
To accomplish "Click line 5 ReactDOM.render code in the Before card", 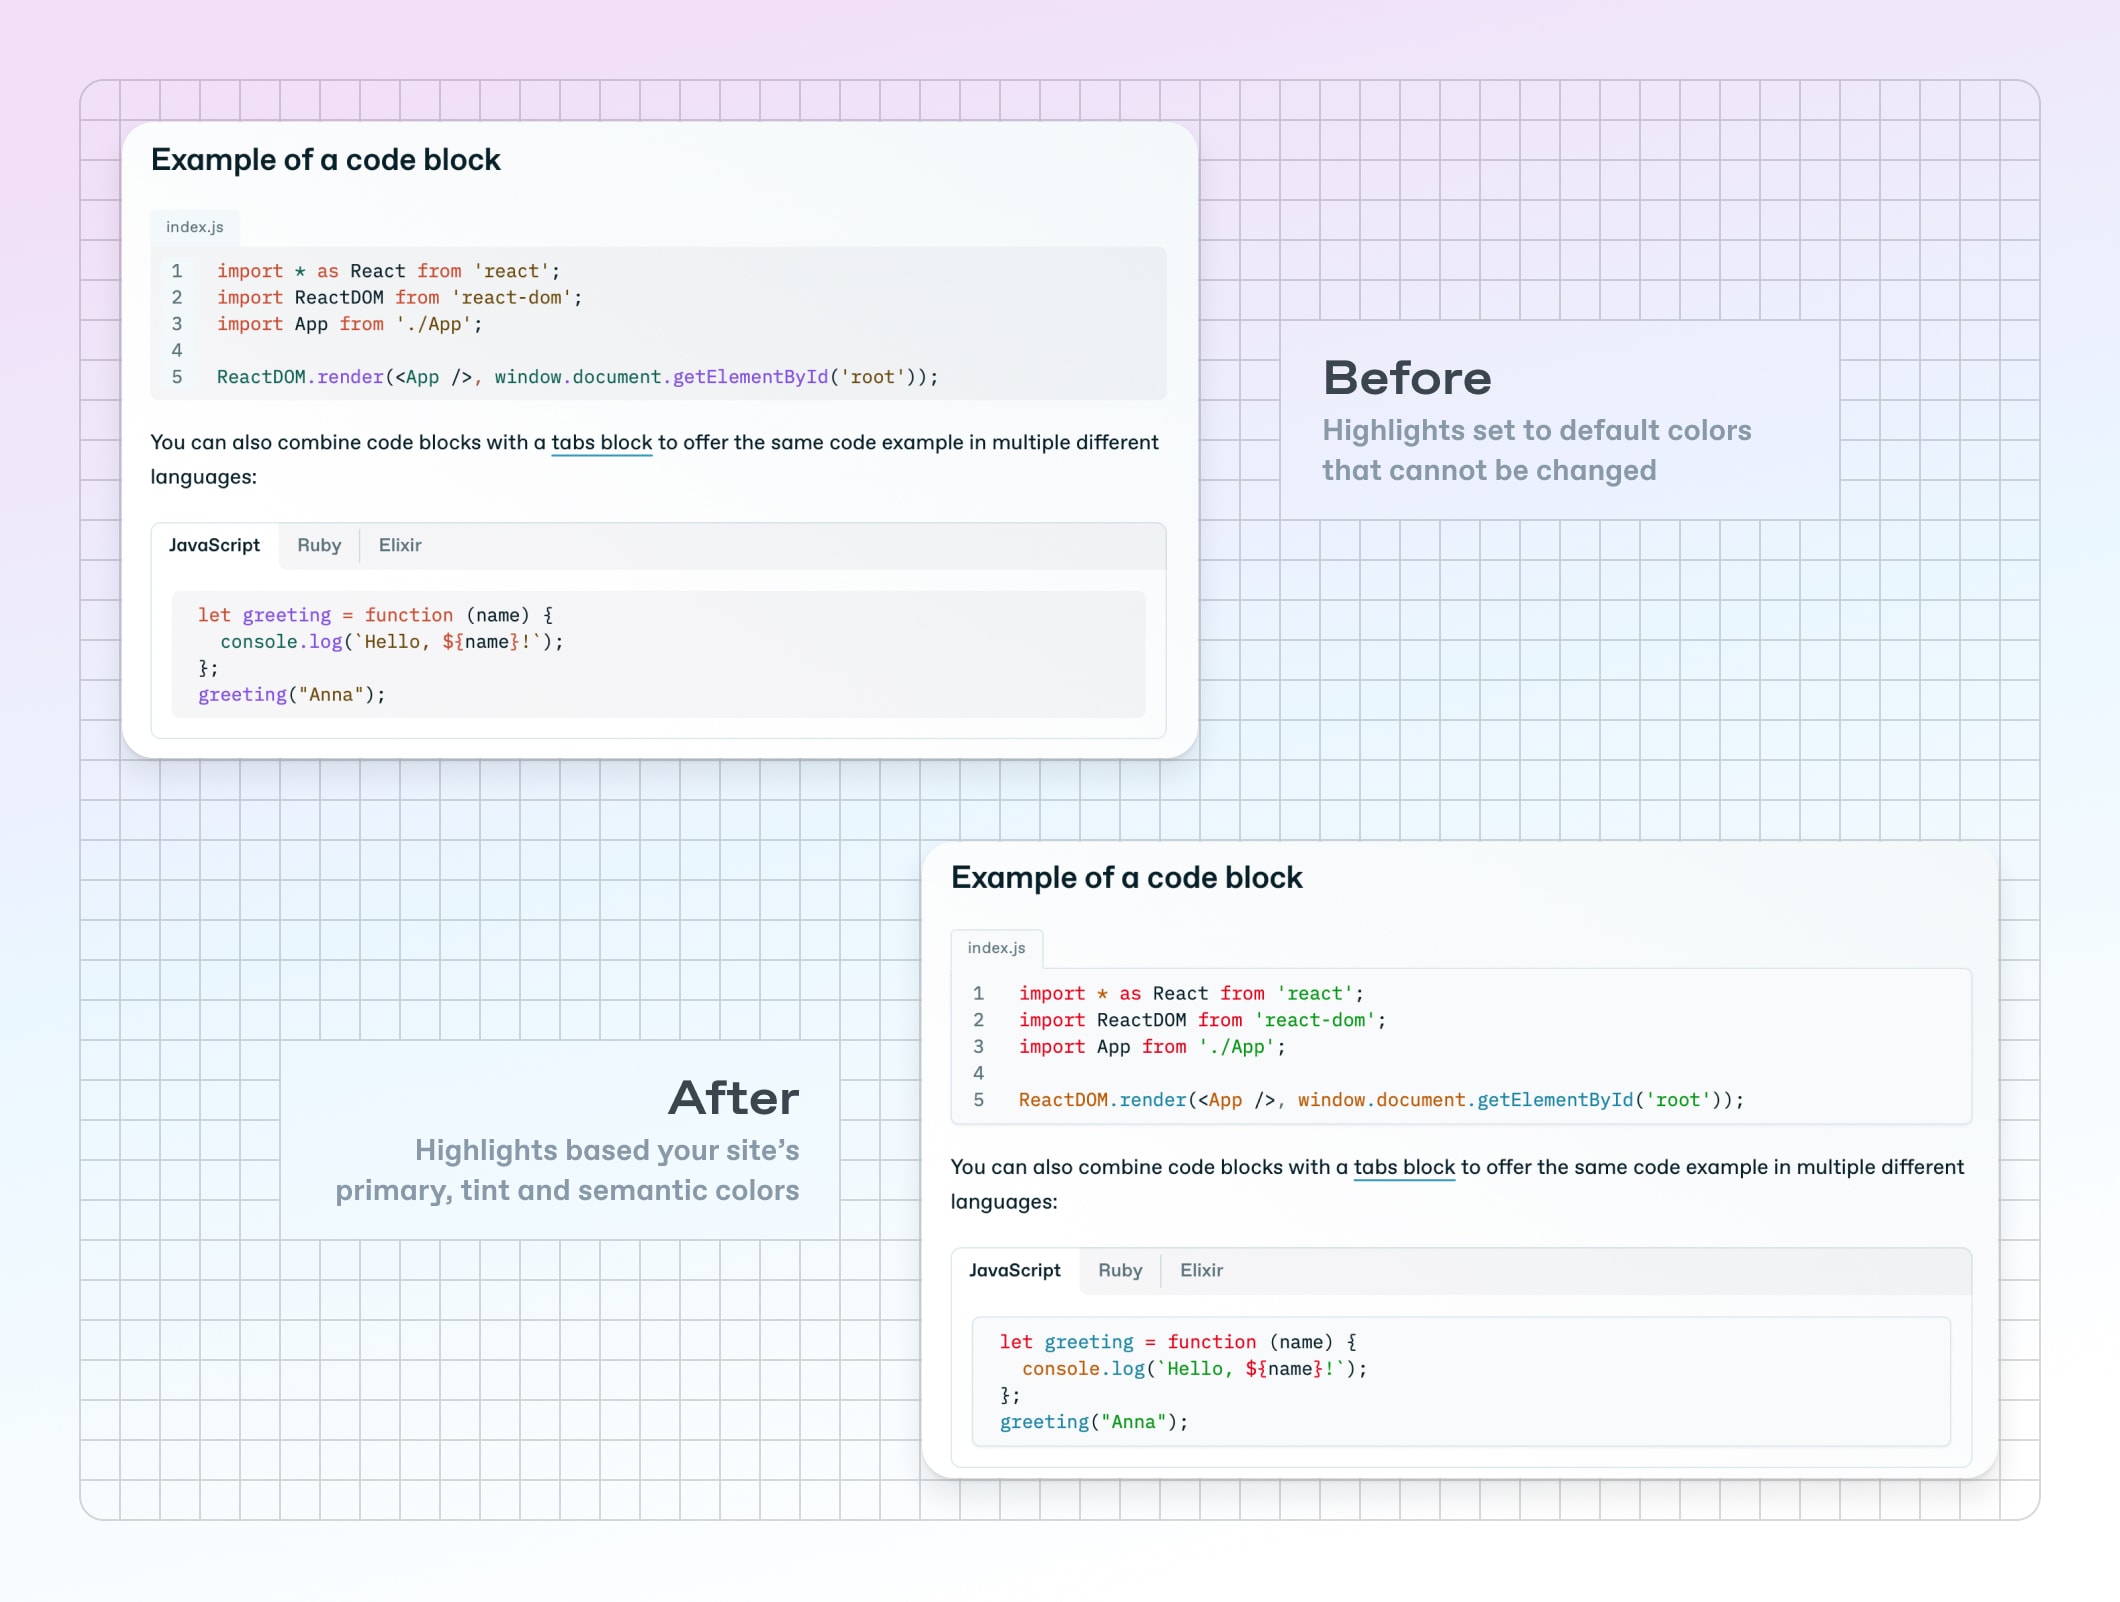I will [x=577, y=377].
